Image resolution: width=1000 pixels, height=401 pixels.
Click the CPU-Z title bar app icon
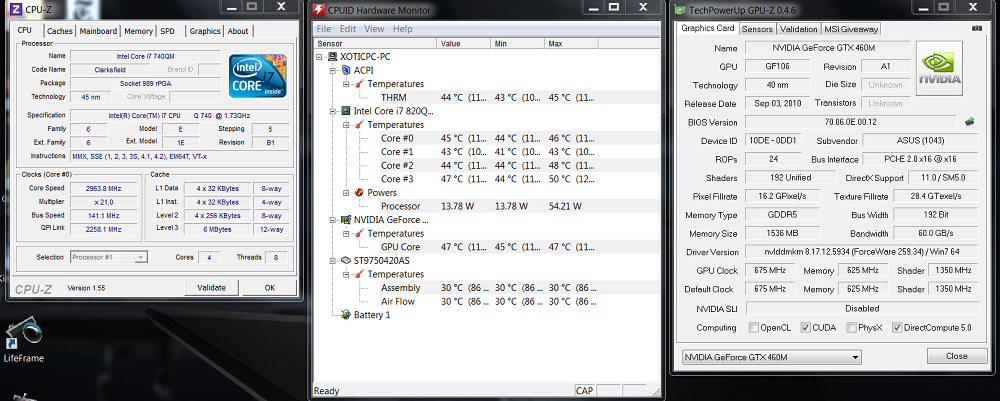pyautogui.click(x=17, y=10)
